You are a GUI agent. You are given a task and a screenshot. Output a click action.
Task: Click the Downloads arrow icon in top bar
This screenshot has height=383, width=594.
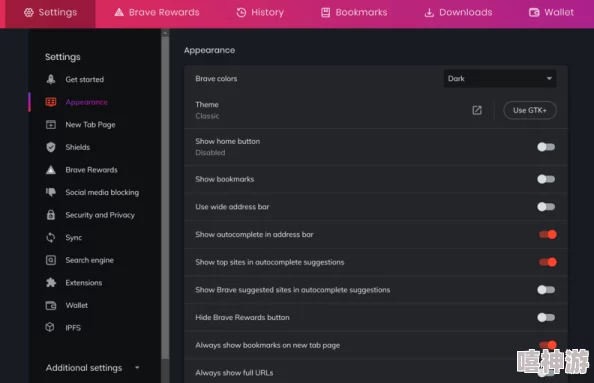(x=429, y=13)
